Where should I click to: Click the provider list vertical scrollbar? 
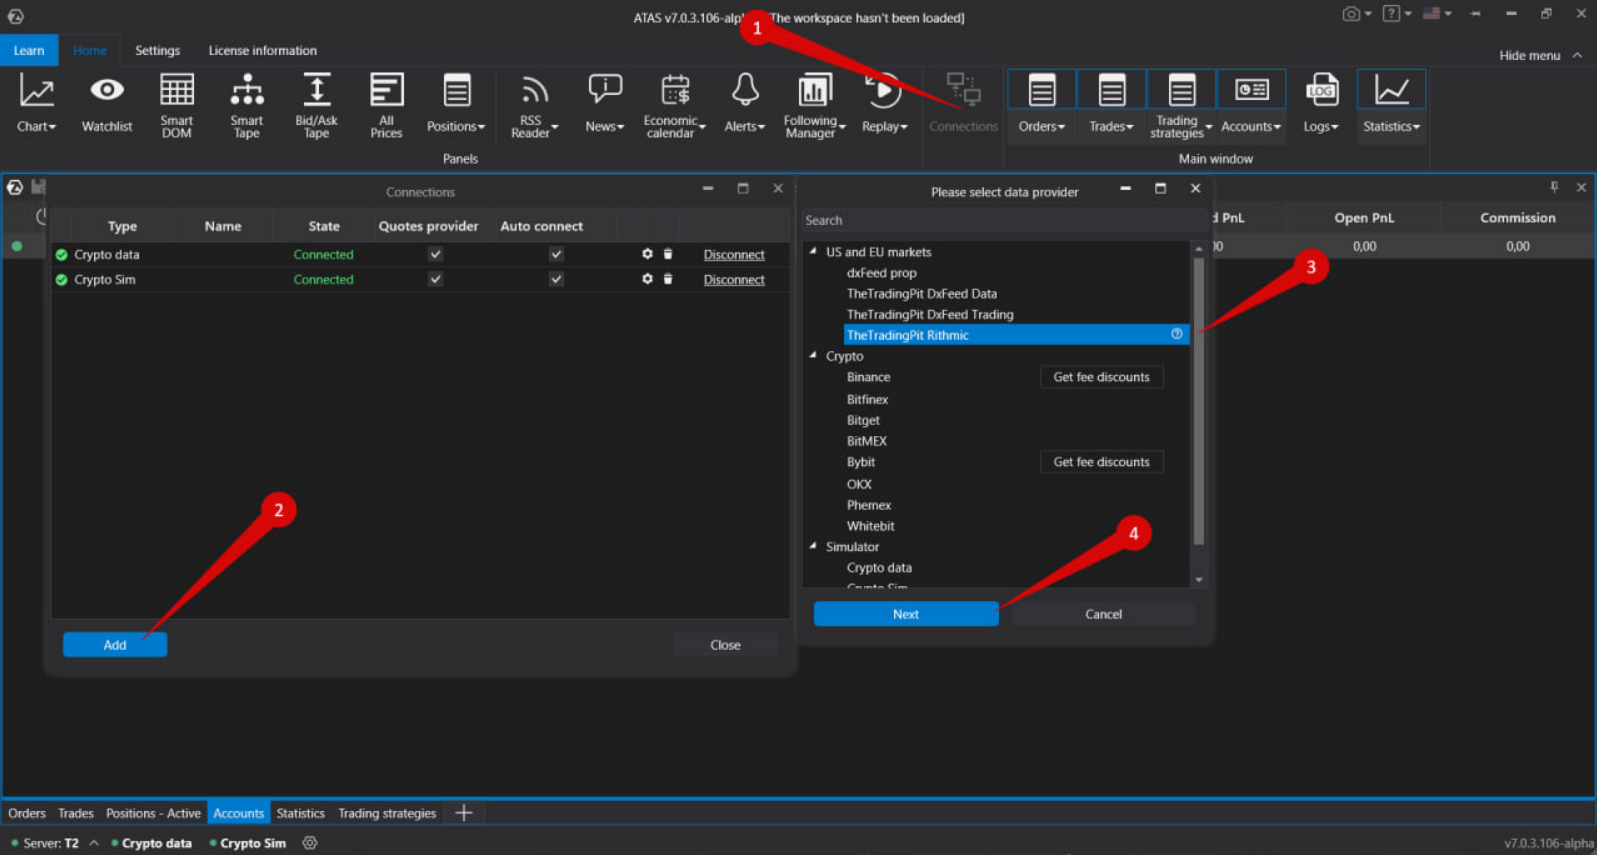coord(1198,400)
